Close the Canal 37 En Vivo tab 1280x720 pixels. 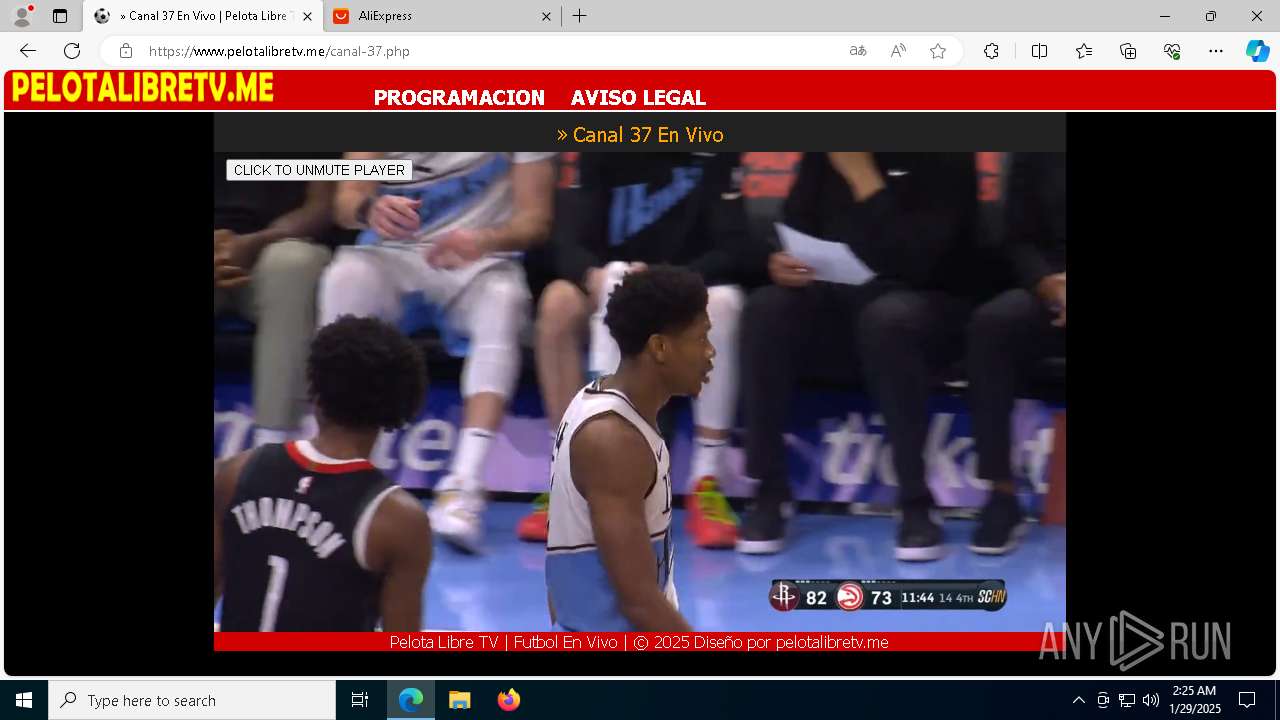pos(307,16)
